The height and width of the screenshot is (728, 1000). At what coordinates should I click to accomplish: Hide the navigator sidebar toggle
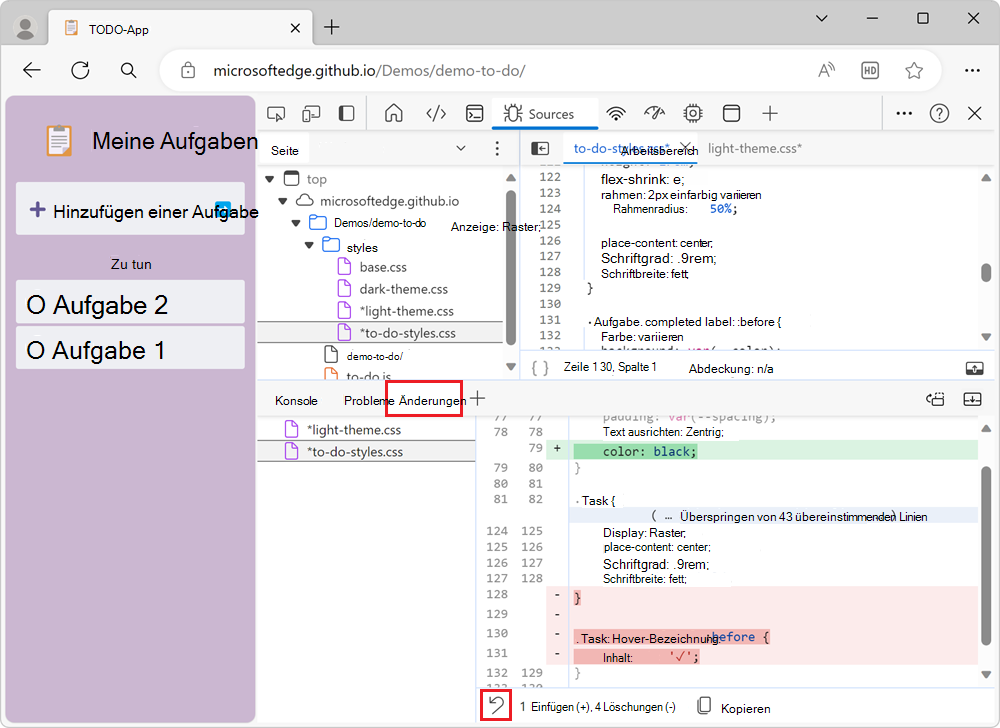coord(540,149)
